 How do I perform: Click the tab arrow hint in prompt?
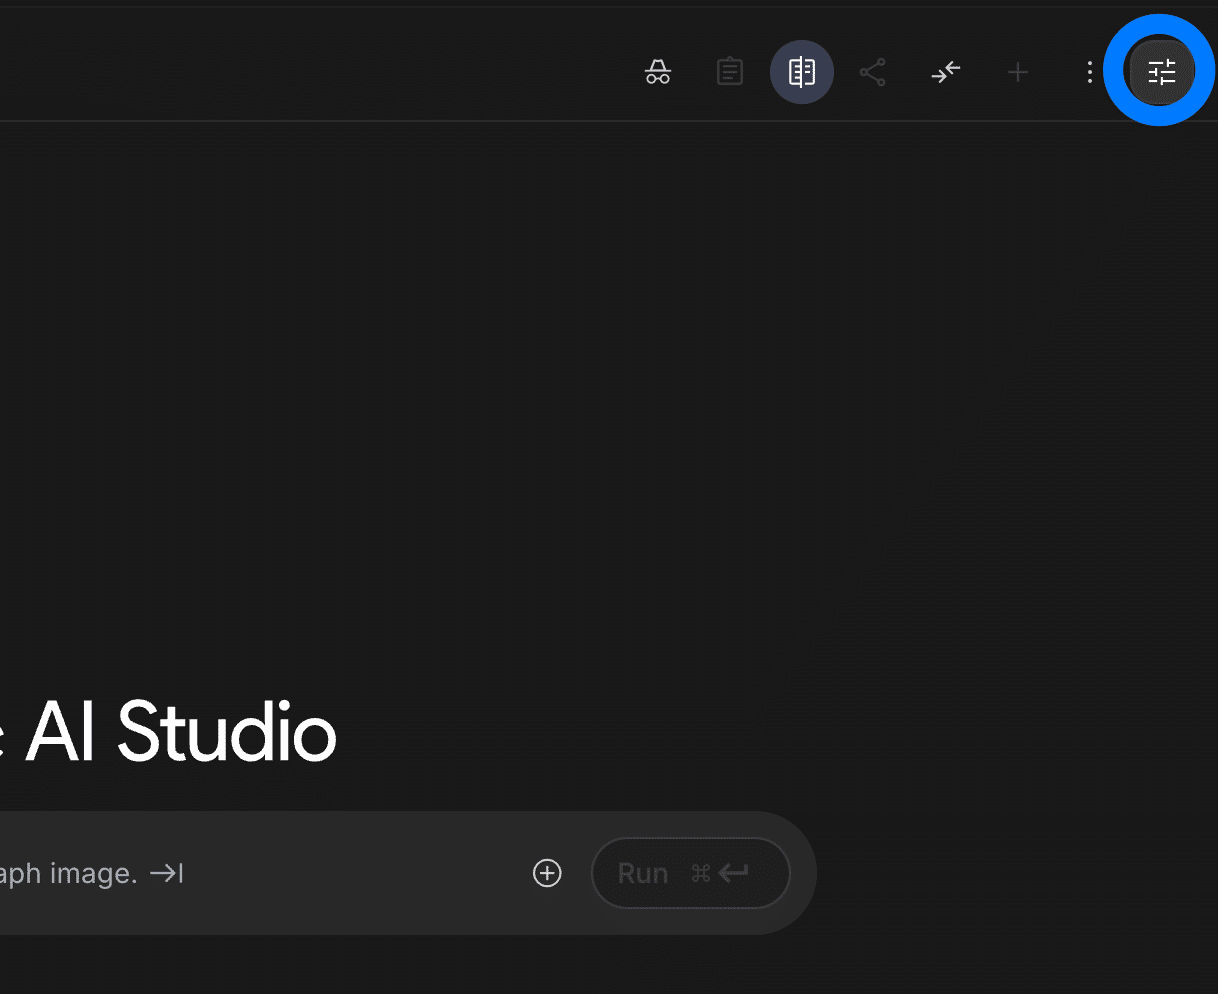pos(166,873)
